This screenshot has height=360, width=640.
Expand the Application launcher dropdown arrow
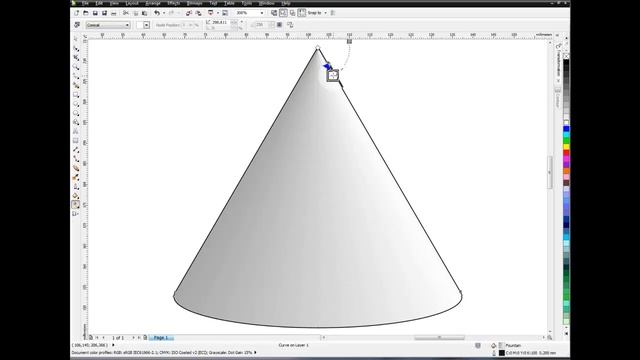click(218, 13)
